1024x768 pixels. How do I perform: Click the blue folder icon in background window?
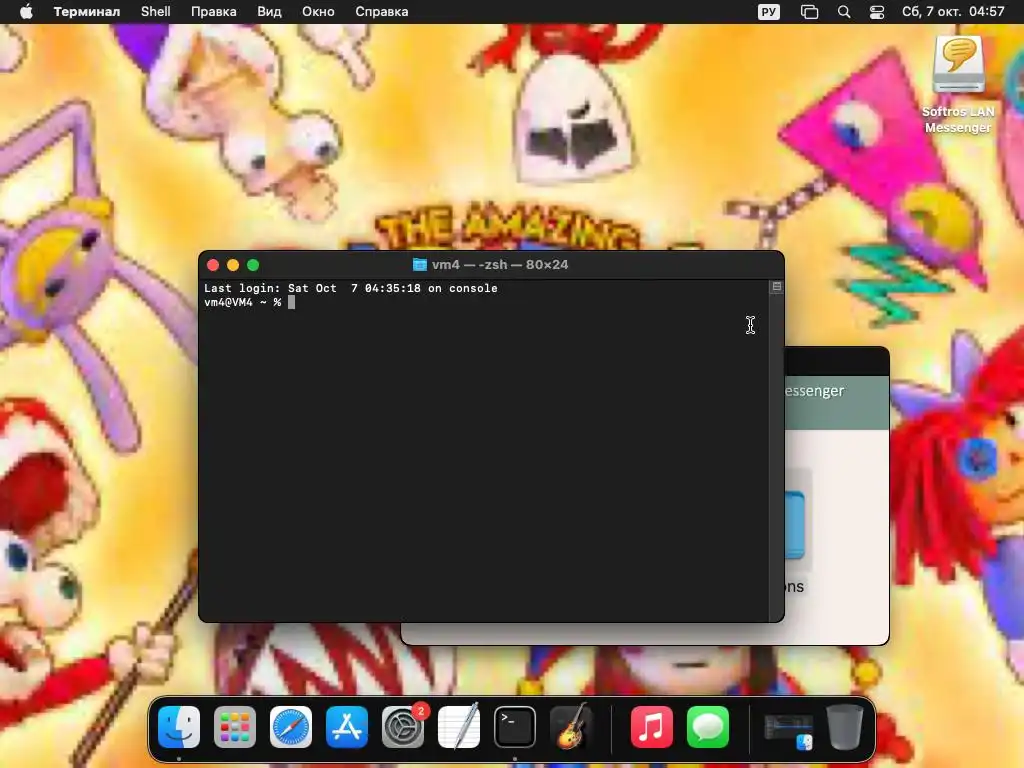pyautogui.click(x=794, y=525)
